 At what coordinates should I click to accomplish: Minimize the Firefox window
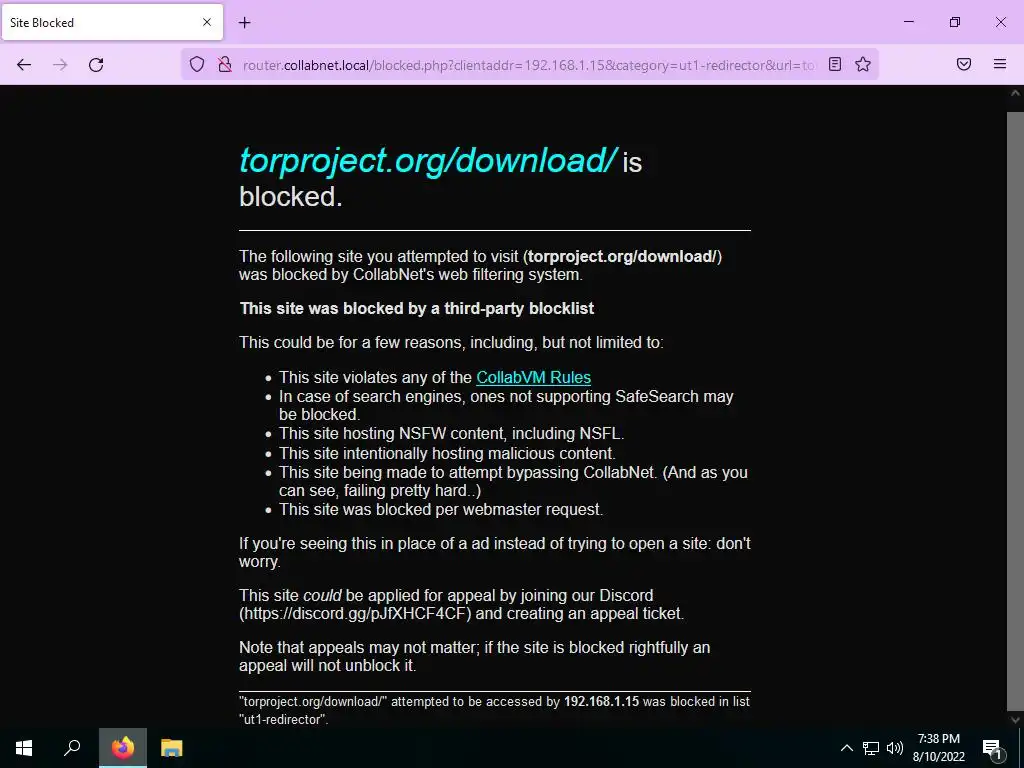pos(908,22)
